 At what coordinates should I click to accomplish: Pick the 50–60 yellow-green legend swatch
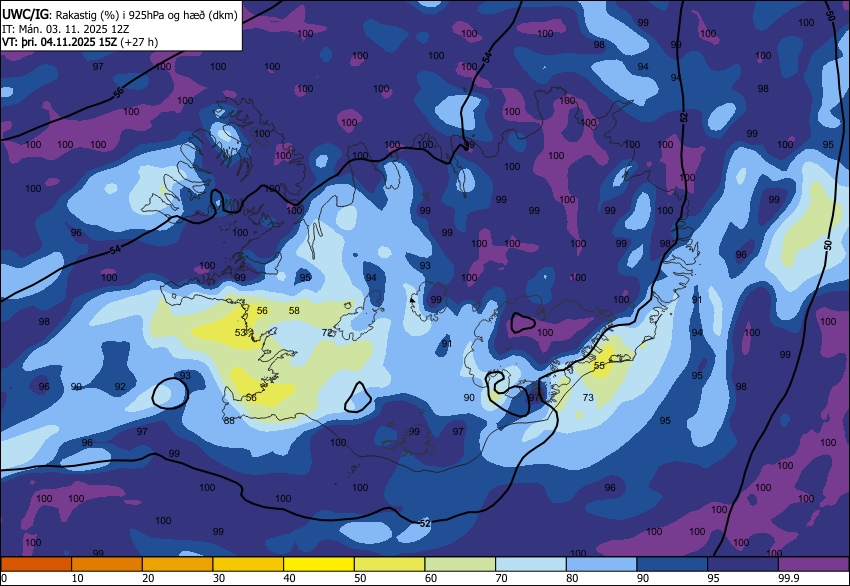pos(389,564)
